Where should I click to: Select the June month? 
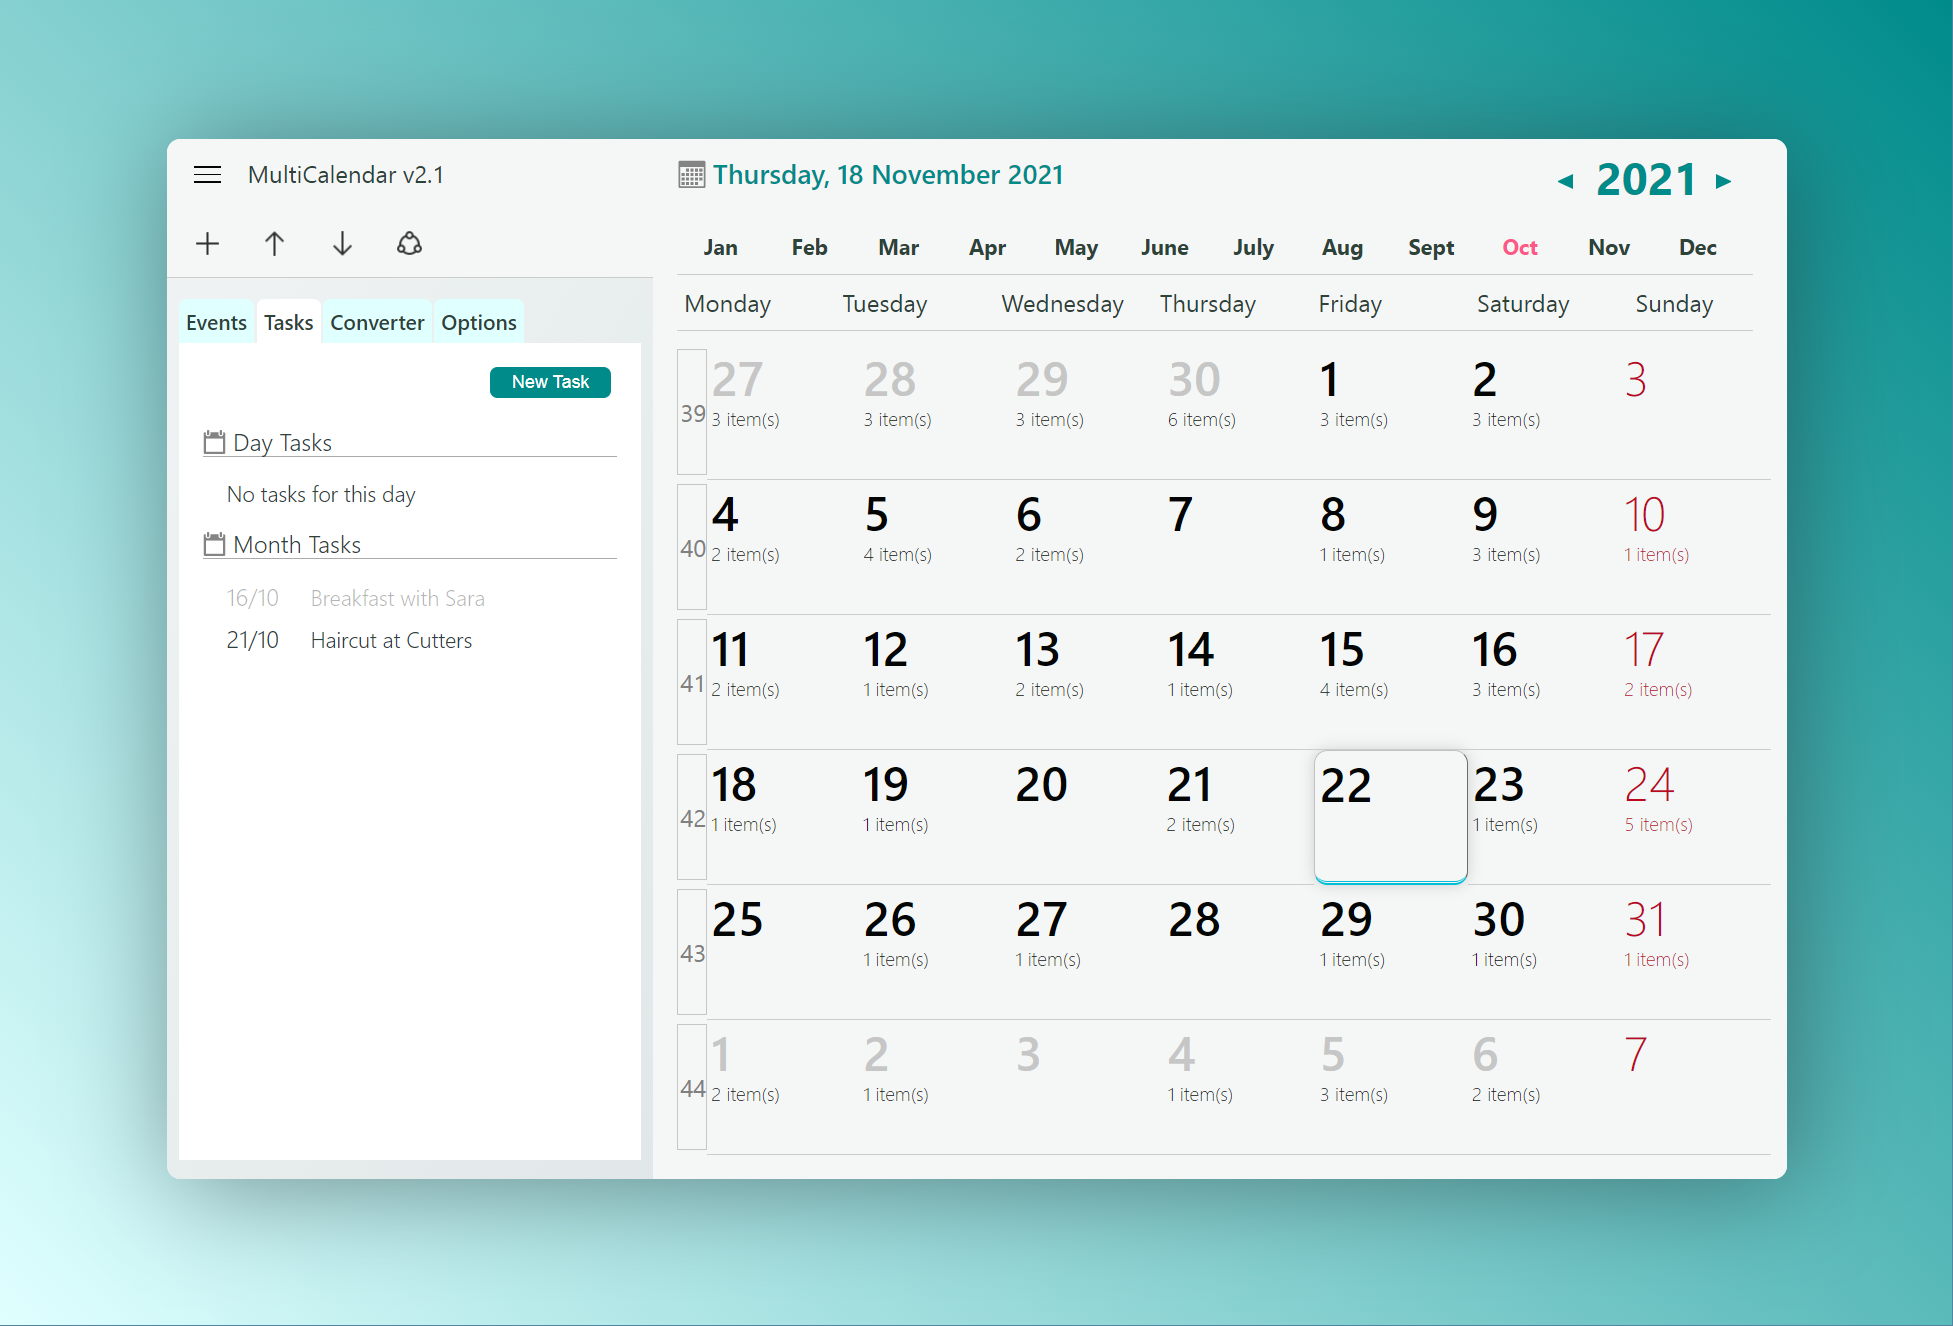1165,247
